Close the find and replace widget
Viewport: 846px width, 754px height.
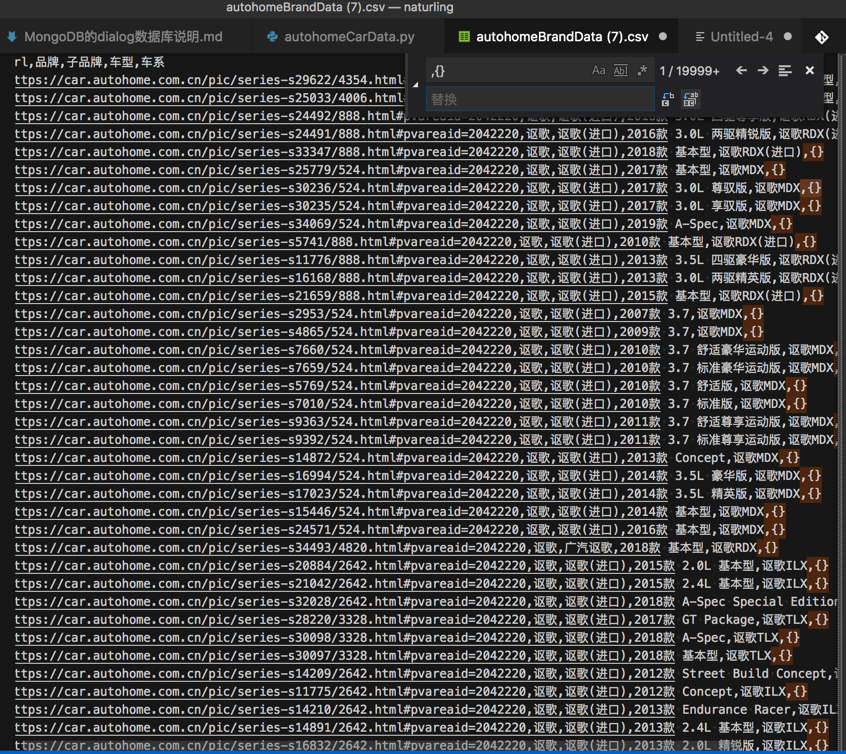[x=809, y=71]
